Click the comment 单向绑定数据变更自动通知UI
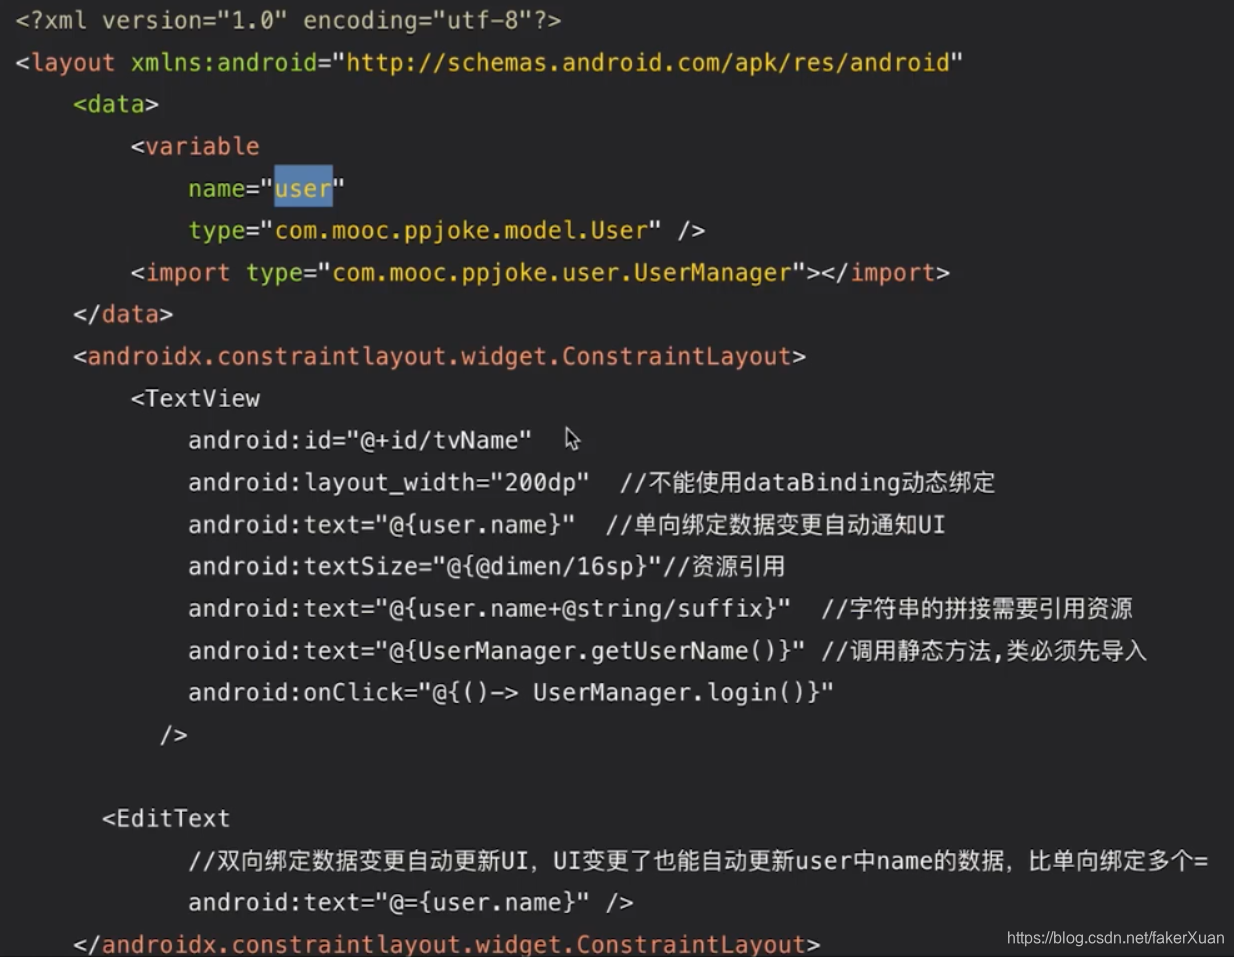 pos(775,524)
